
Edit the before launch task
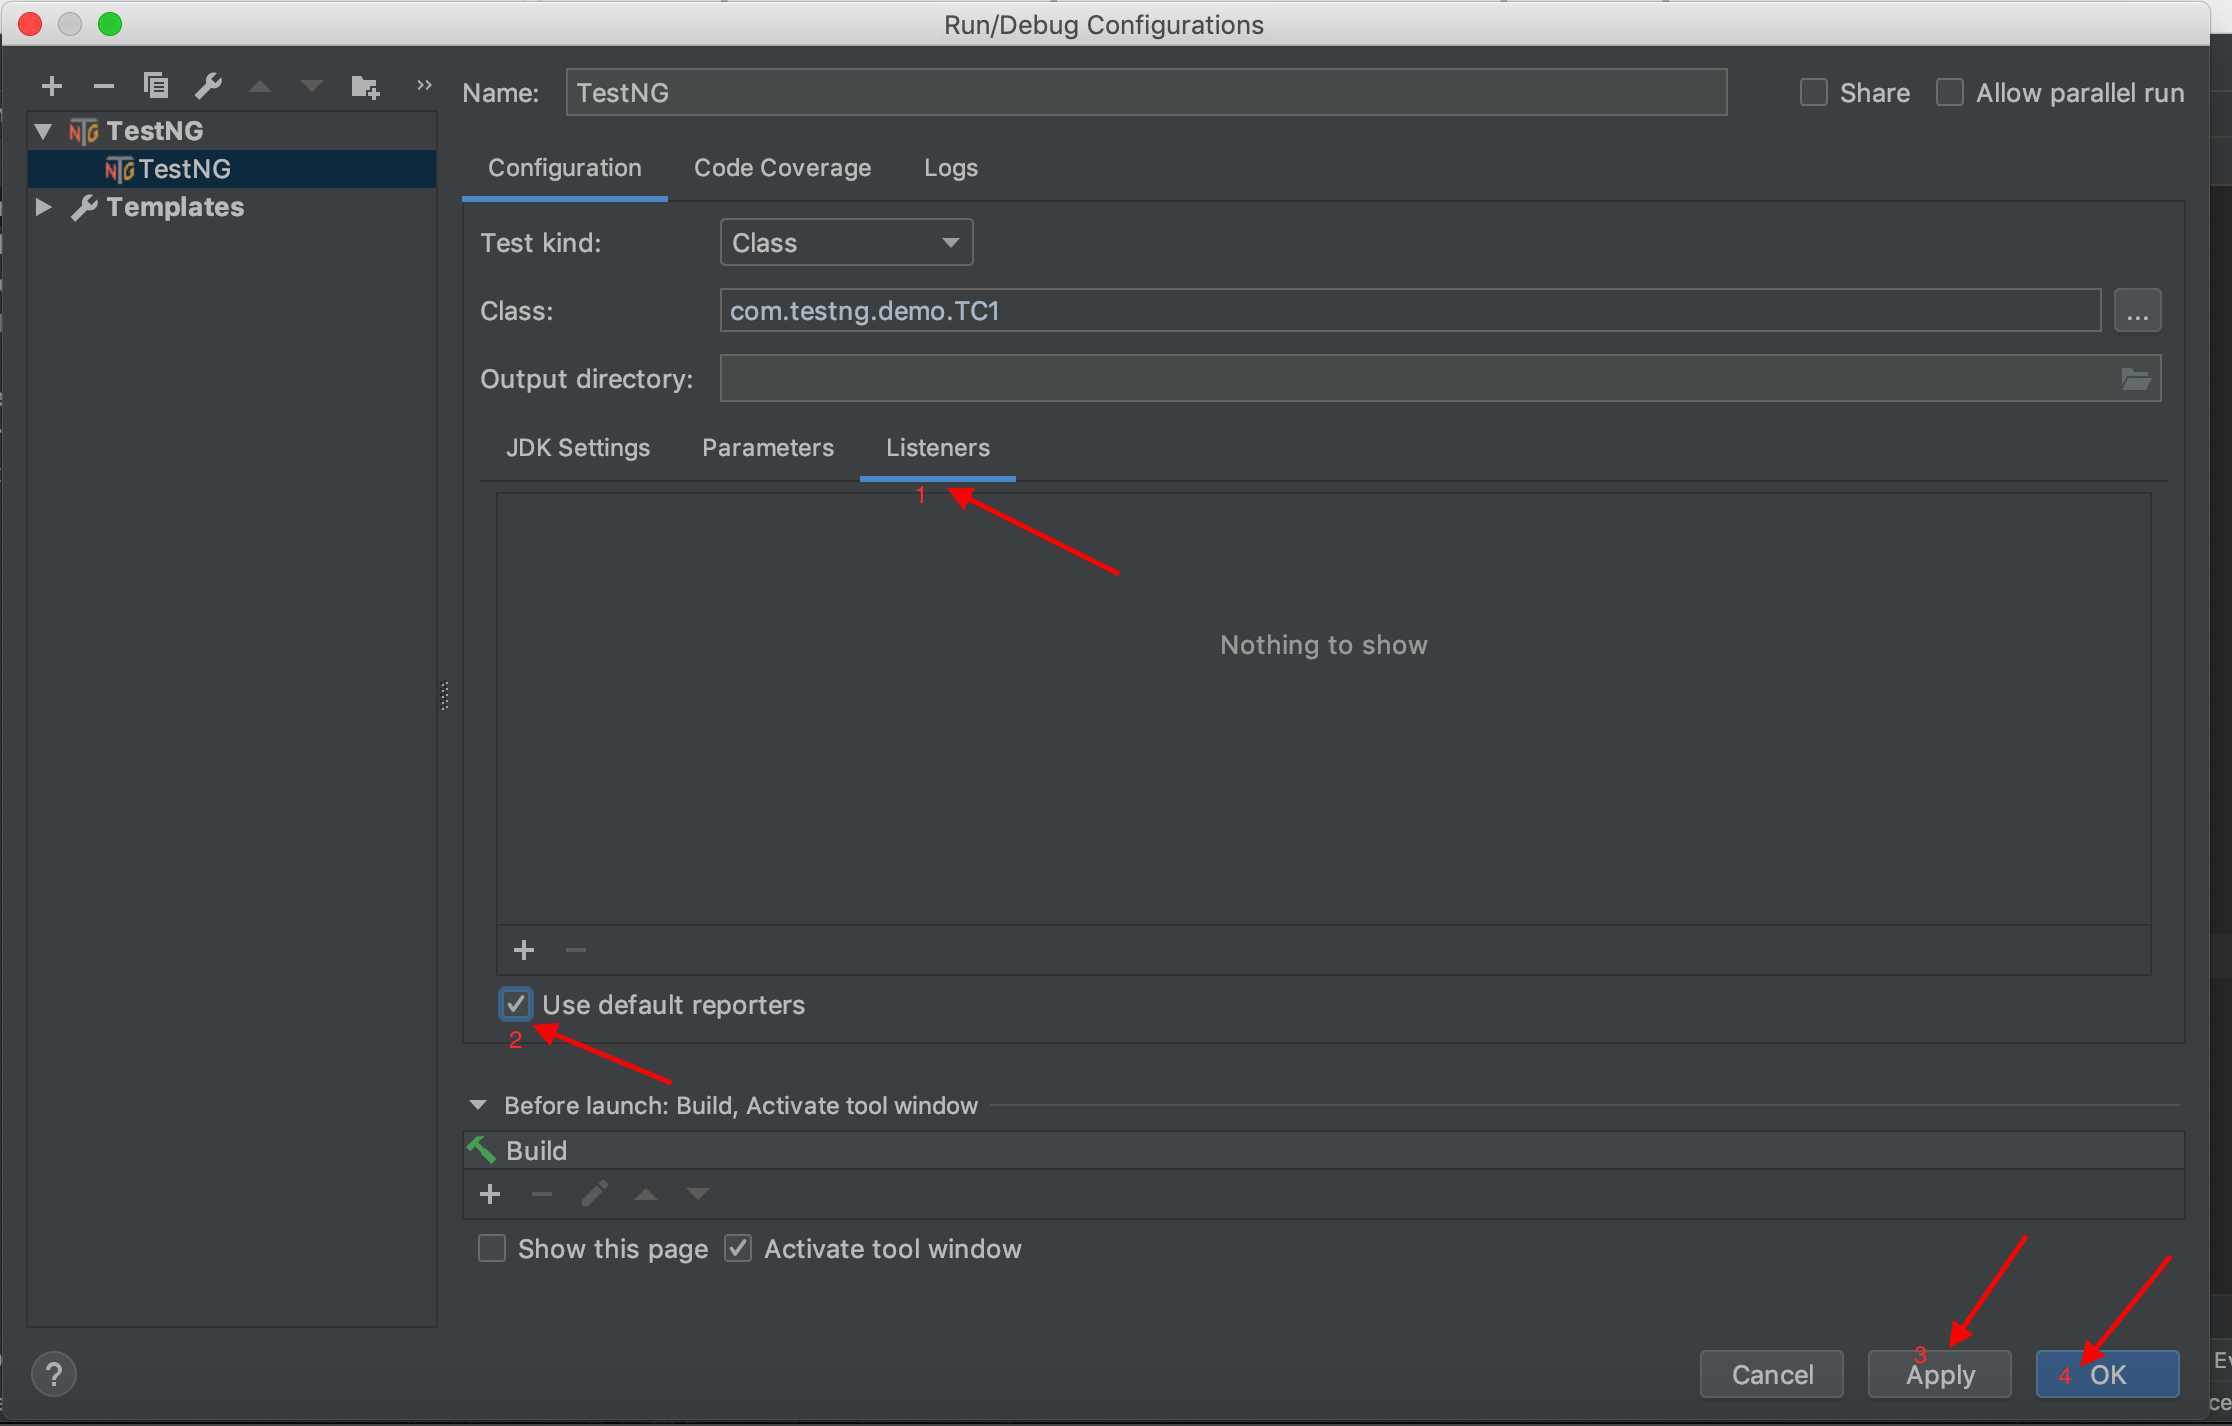tap(594, 1194)
